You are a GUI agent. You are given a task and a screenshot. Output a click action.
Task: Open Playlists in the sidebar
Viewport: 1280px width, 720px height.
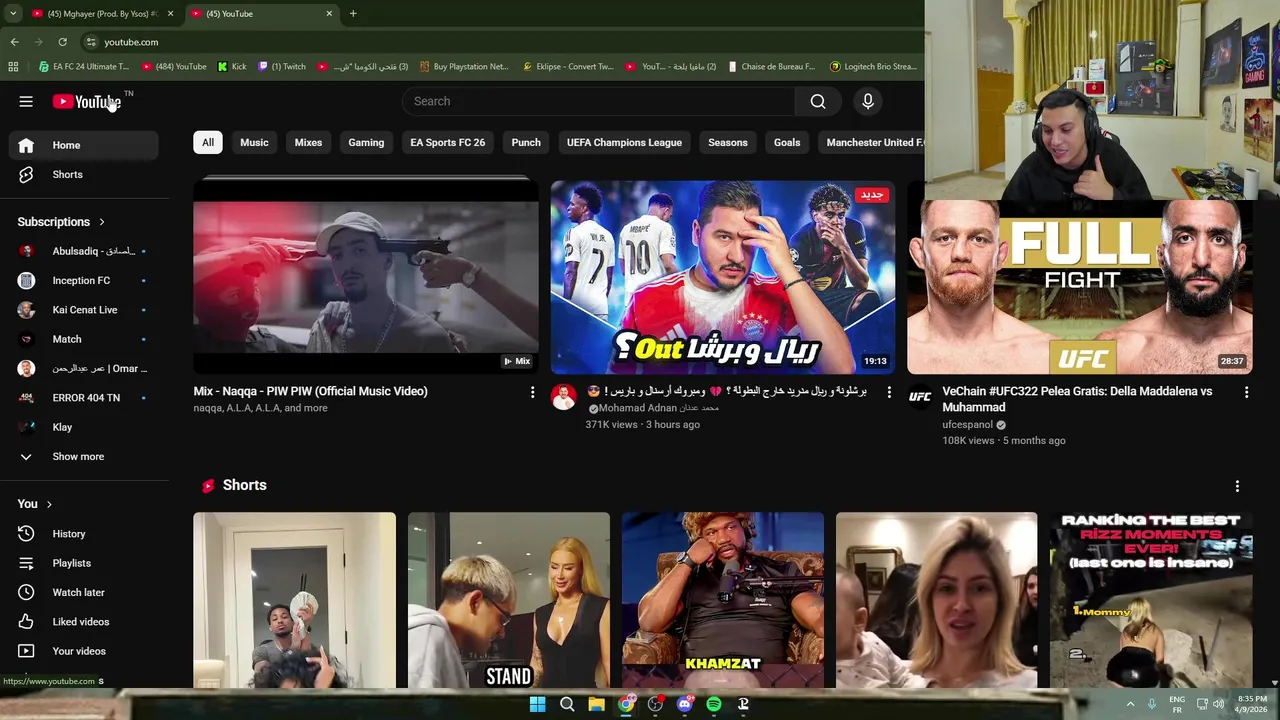[84, 563]
